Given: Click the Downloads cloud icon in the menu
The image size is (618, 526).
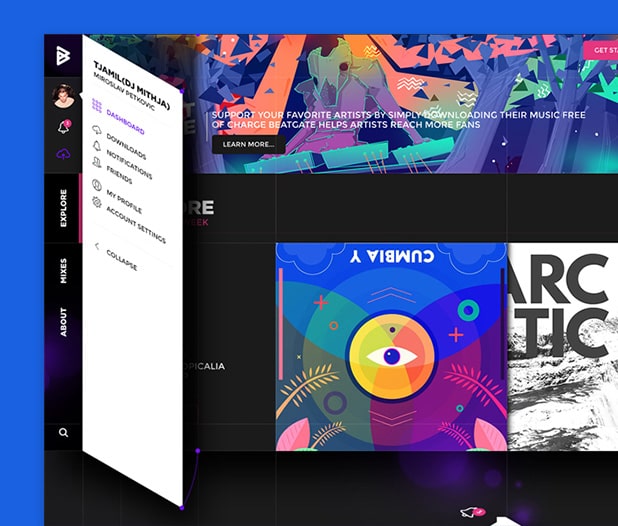Looking at the screenshot, I should [x=97, y=130].
